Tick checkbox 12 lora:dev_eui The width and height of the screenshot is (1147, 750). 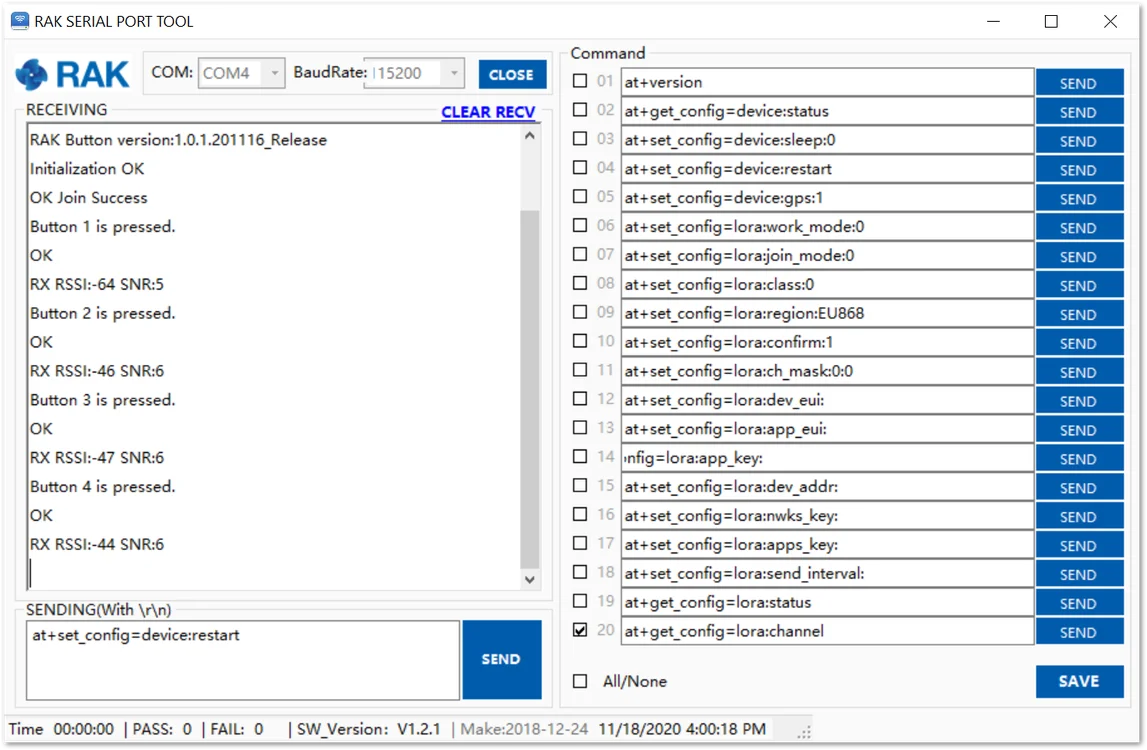point(580,399)
